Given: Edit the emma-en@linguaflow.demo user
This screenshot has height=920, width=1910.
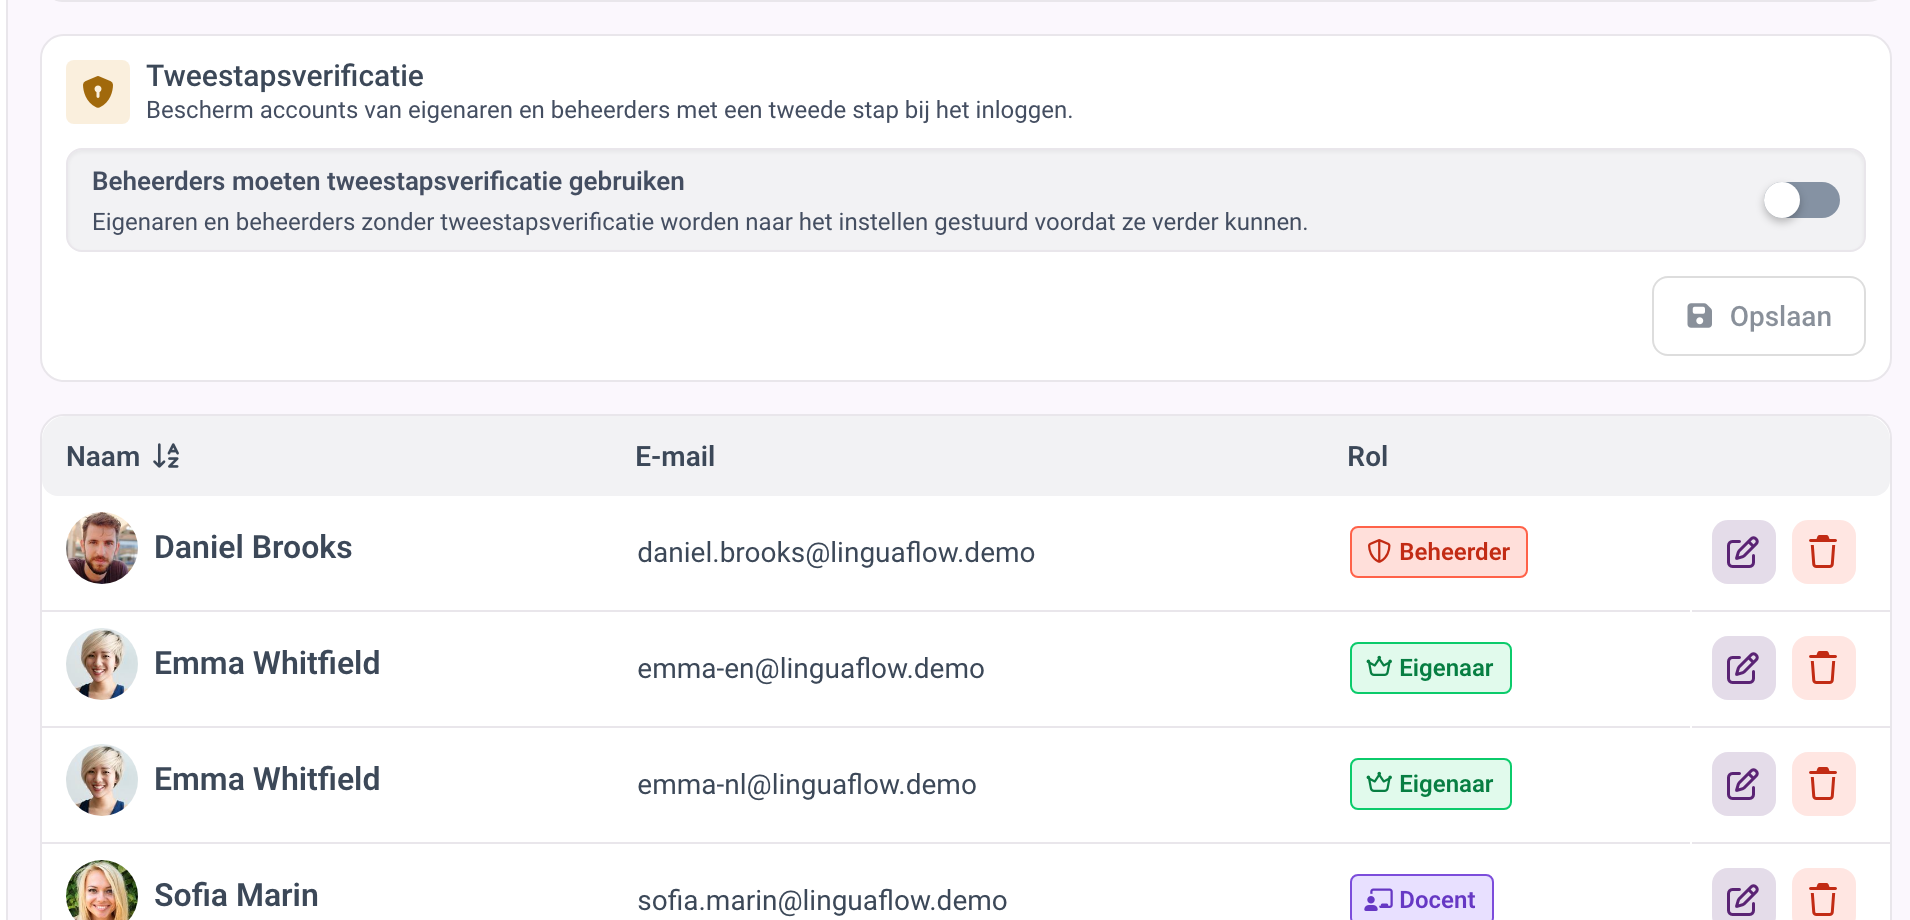Looking at the screenshot, I should click(1743, 668).
